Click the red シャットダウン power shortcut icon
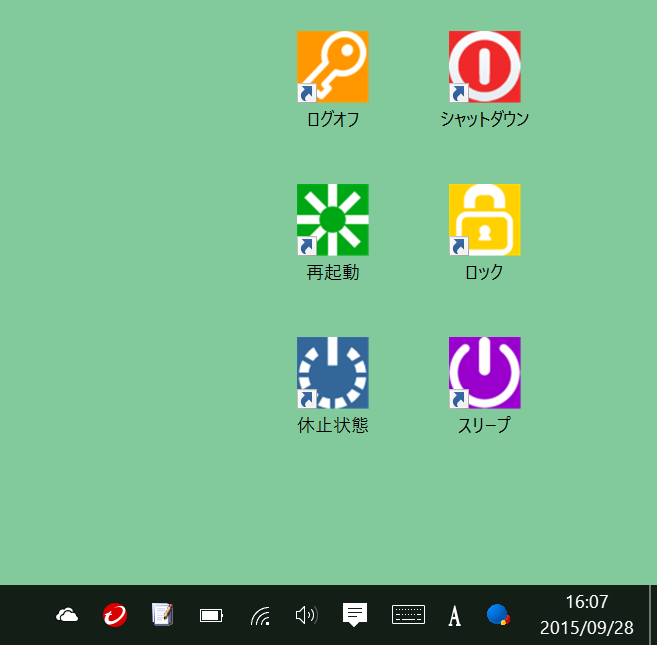This screenshot has width=657, height=645. [x=484, y=67]
